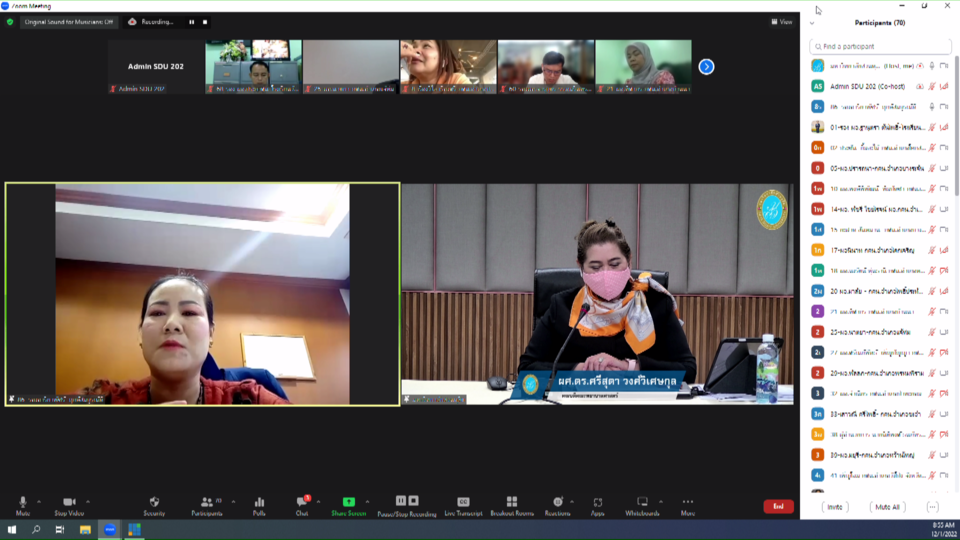Open Whiteboards
Viewport: 960px width, 540px height.
coord(642,506)
